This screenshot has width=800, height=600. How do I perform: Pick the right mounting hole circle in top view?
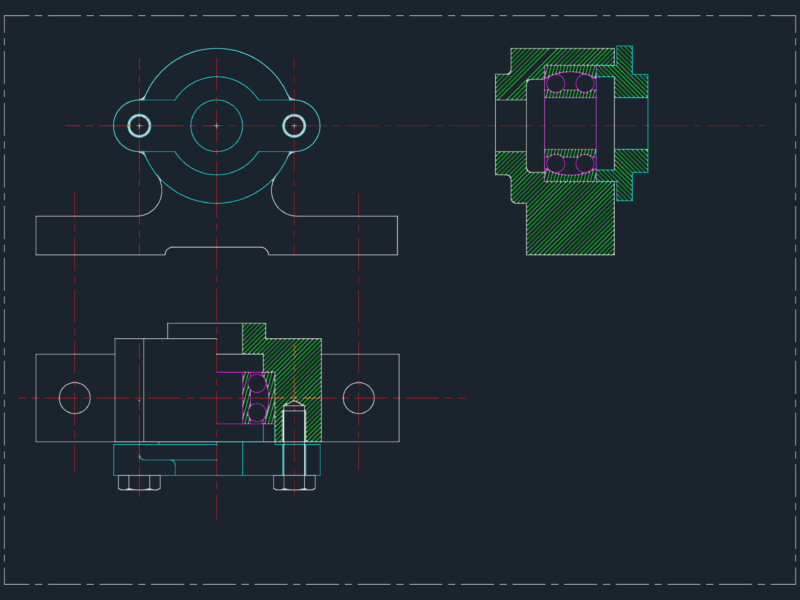click(x=358, y=397)
